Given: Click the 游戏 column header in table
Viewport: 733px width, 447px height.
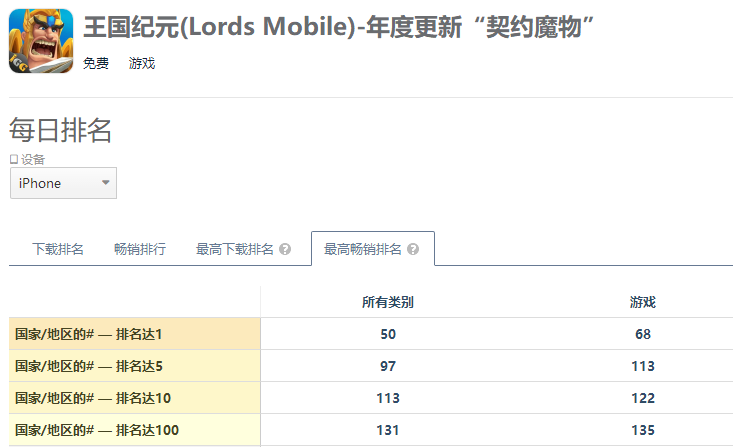Looking at the screenshot, I should [643, 302].
